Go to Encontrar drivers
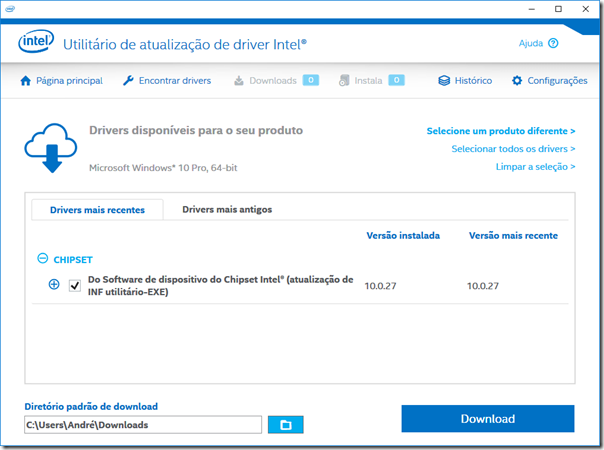Viewport: 604px width, 450px height. pyautogui.click(x=167, y=81)
